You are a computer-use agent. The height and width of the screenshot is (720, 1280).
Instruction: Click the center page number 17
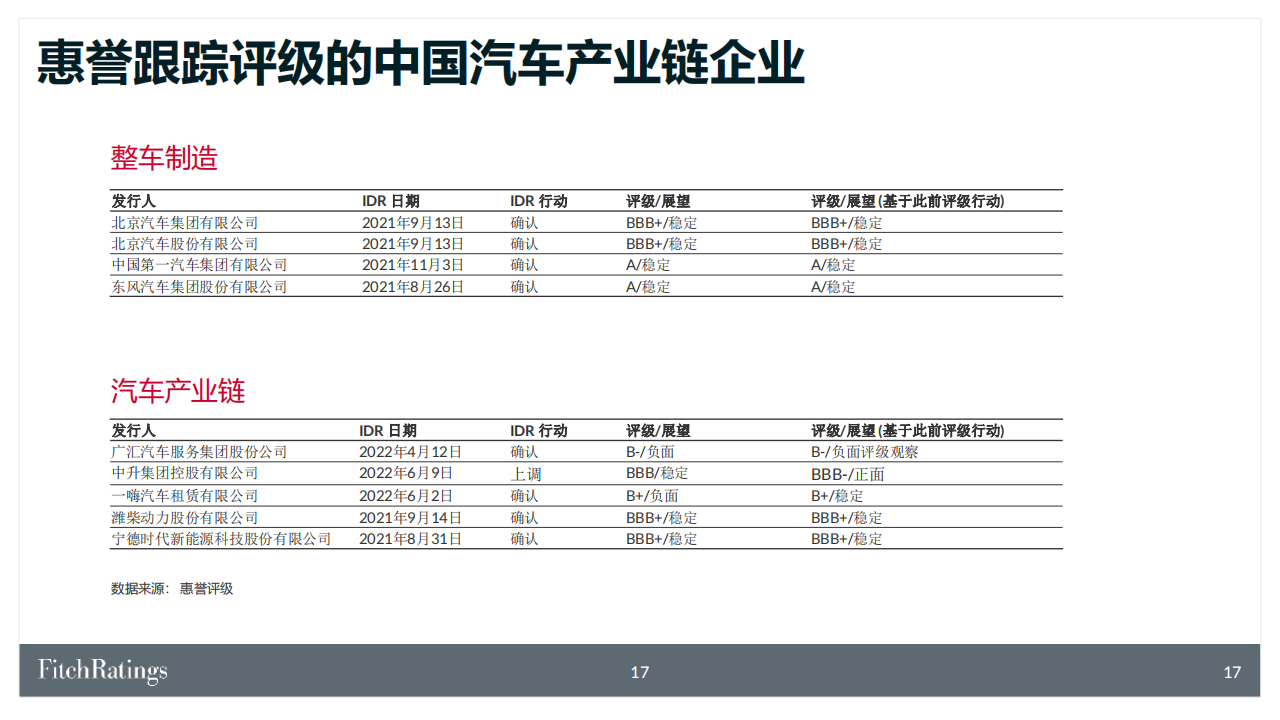pos(640,672)
